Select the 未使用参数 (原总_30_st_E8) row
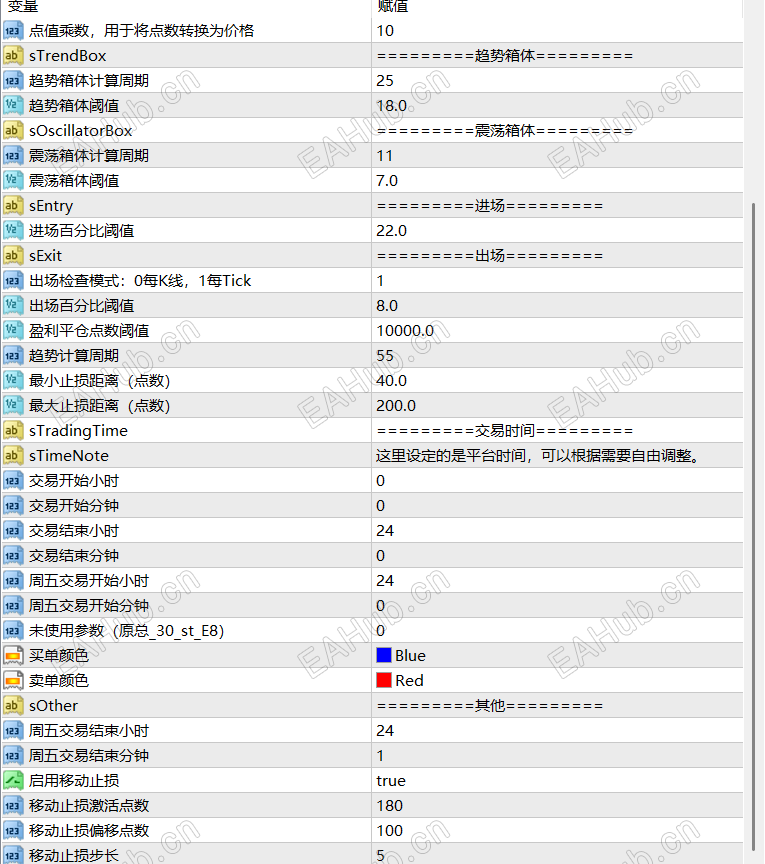The width and height of the screenshot is (765, 864). tap(372, 630)
